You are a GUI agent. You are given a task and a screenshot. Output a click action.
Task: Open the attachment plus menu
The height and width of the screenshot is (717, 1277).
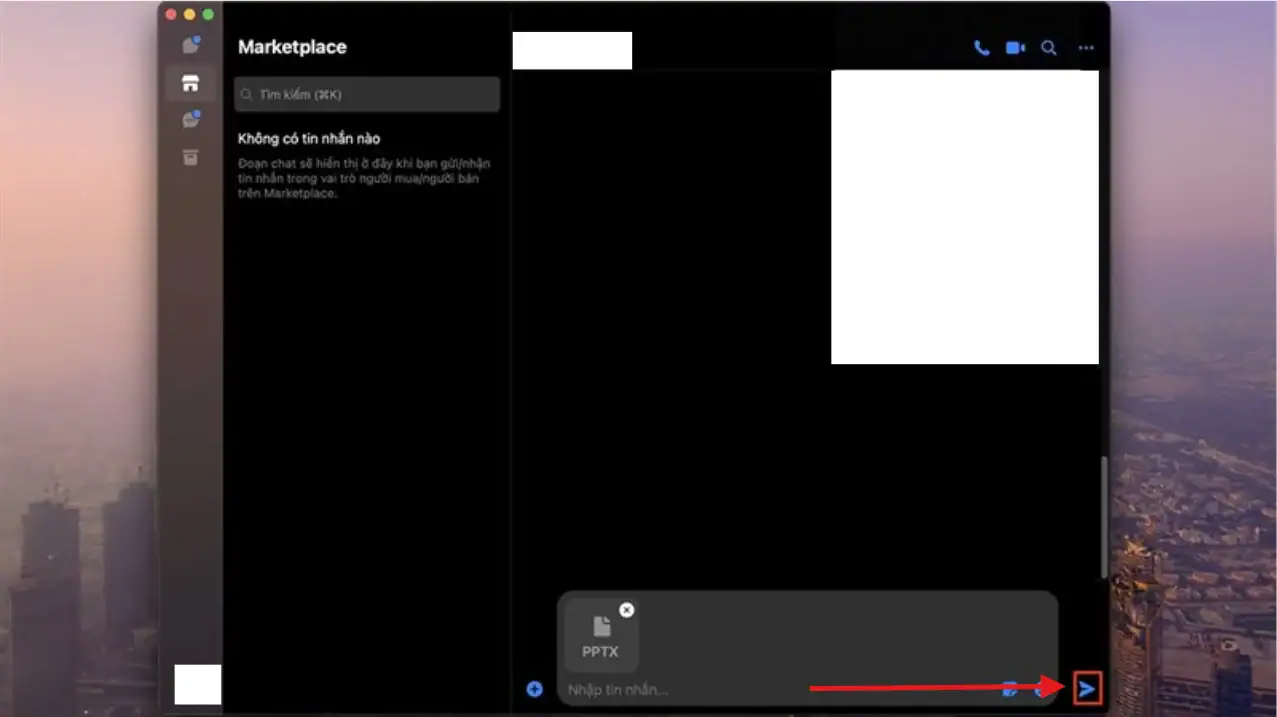coord(534,688)
